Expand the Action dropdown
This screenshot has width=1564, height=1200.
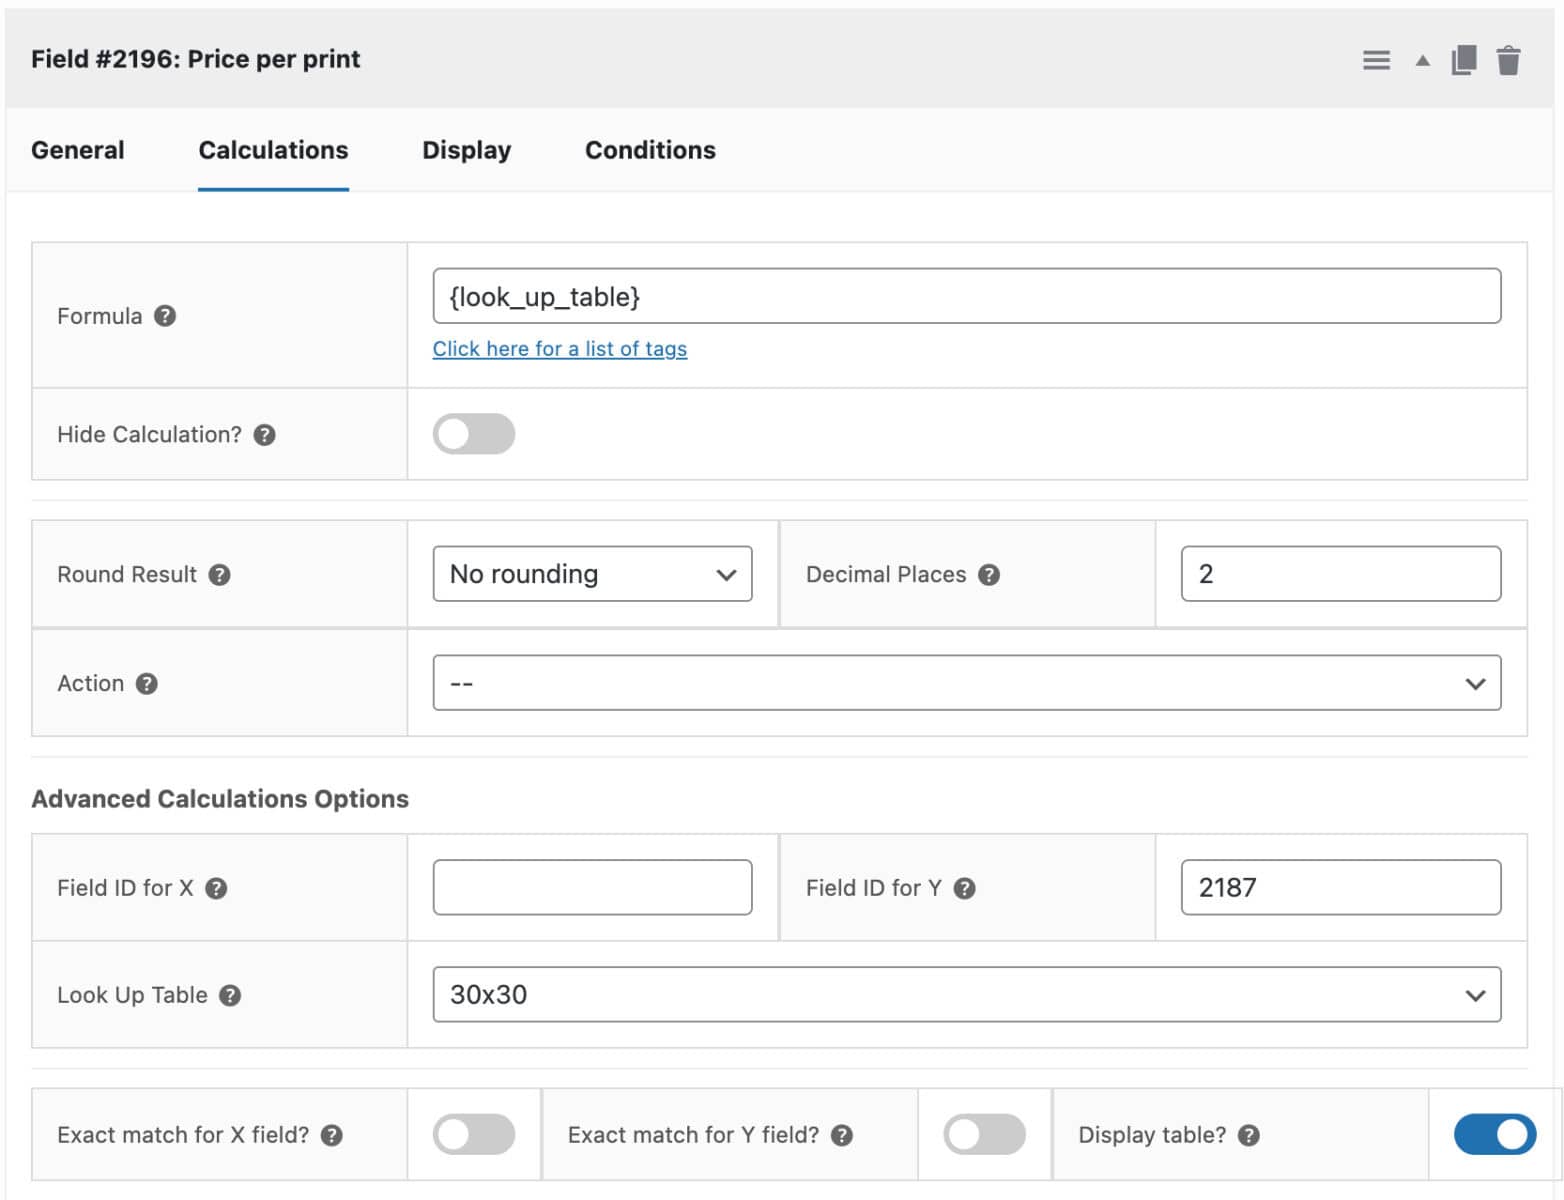point(966,683)
